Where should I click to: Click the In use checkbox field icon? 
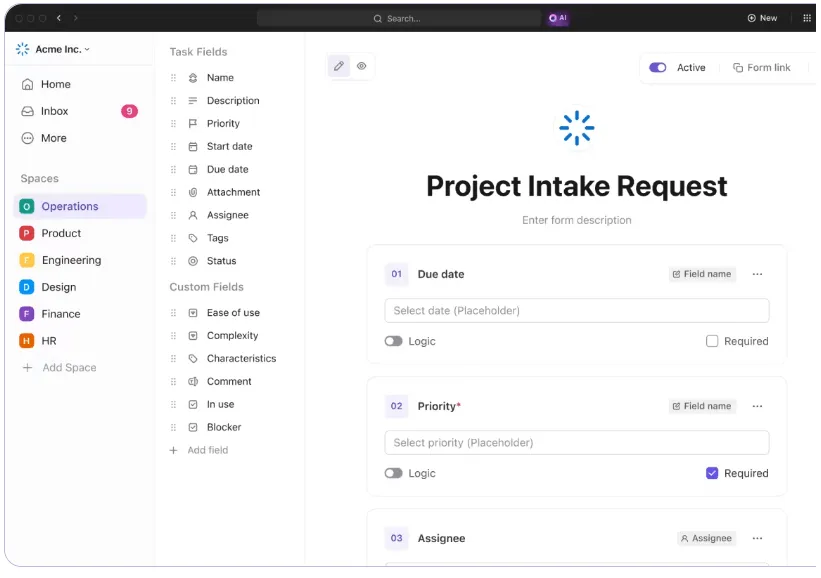click(193, 405)
